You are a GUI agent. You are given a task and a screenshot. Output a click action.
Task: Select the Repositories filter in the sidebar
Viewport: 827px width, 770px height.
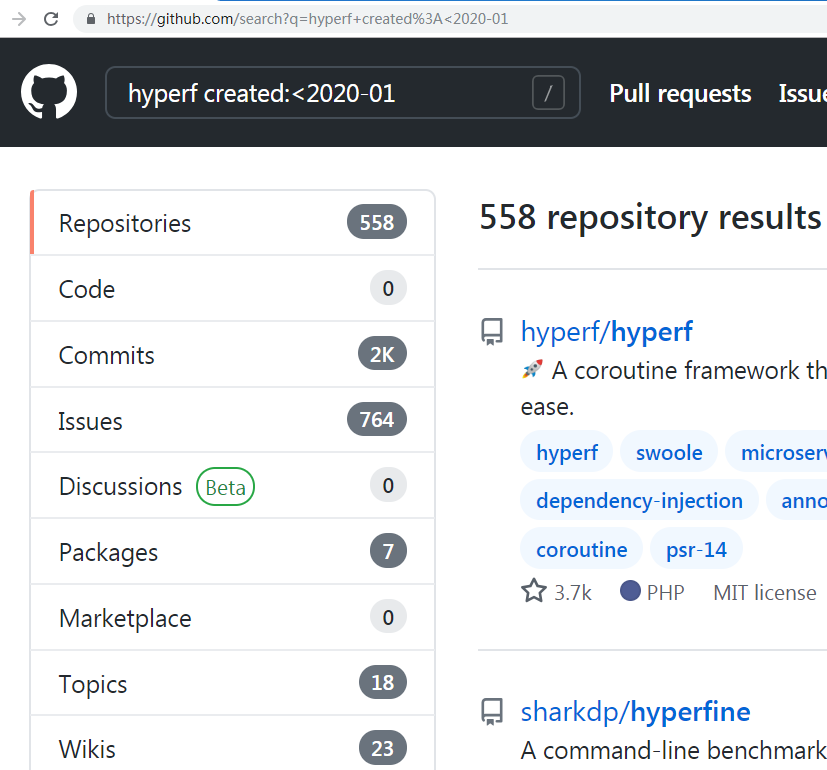233,223
